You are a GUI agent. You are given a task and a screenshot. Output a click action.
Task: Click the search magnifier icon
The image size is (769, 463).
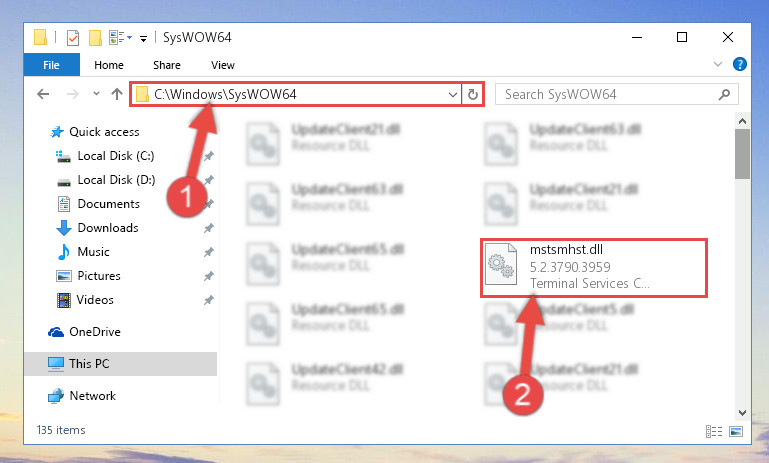(724, 94)
